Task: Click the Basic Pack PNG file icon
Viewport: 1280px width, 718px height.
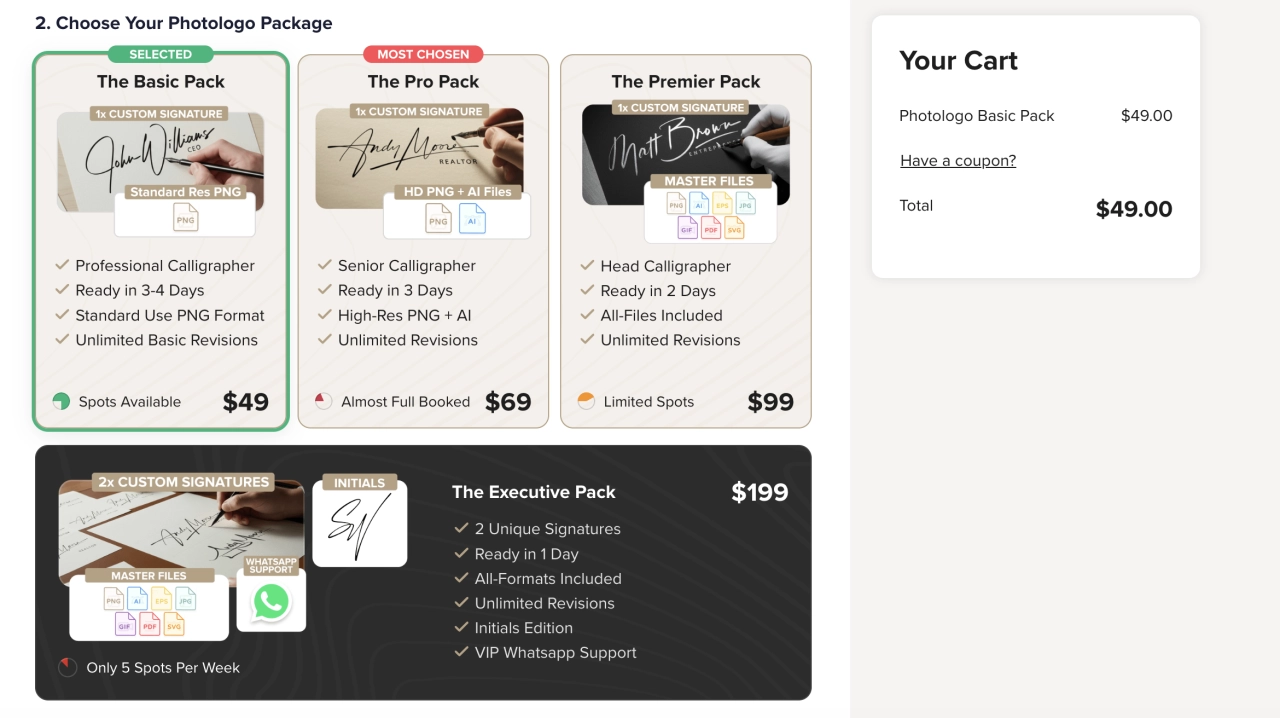Action: [x=185, y=218]
